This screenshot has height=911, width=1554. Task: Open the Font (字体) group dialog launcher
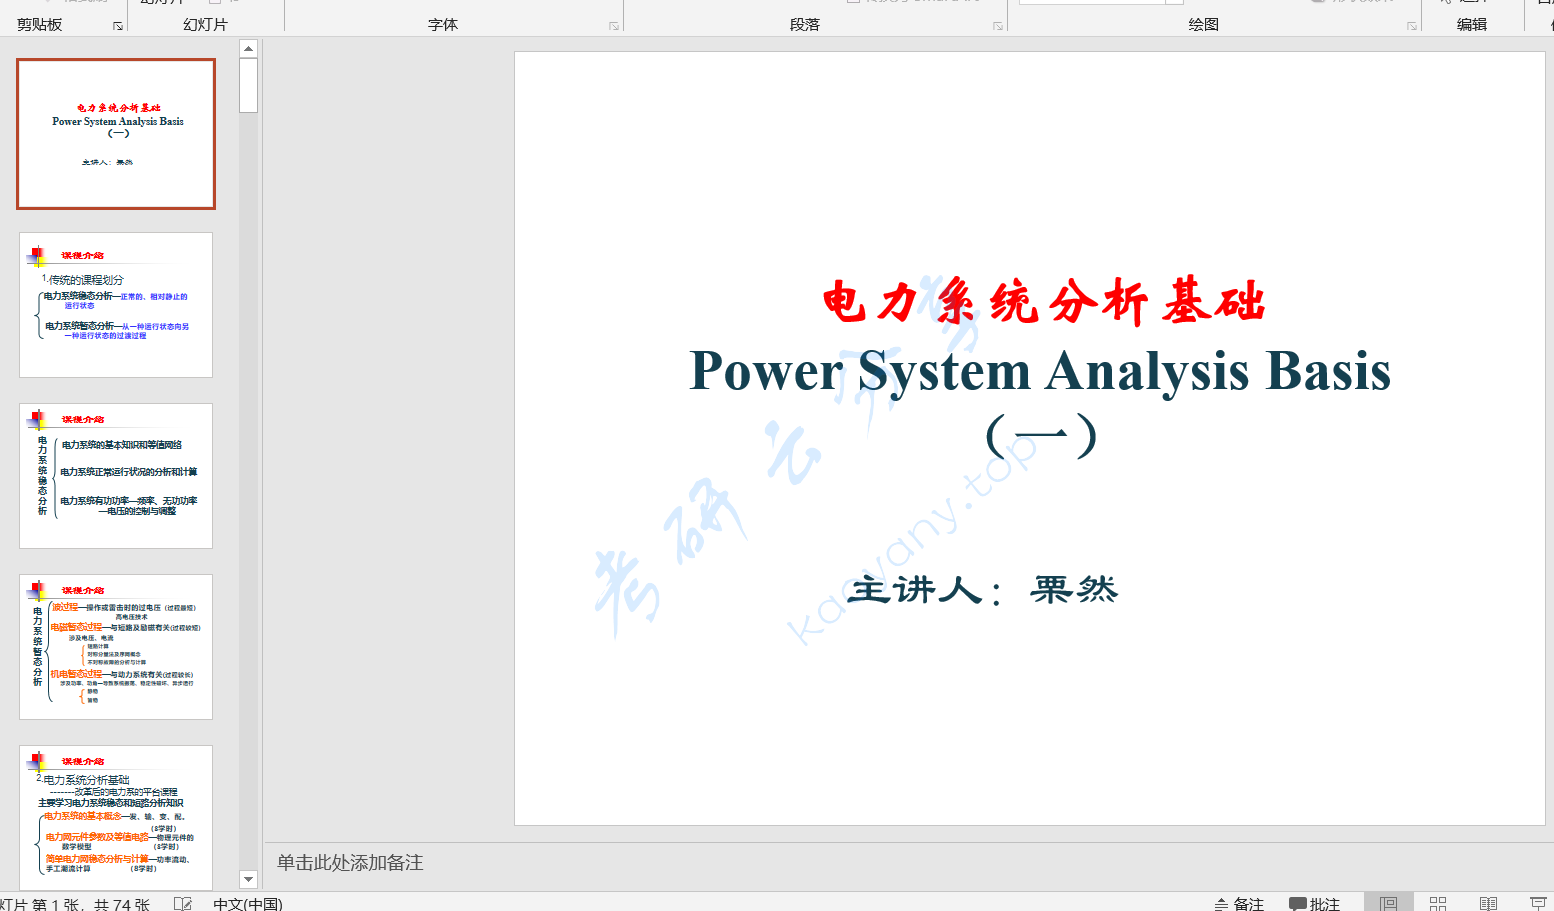click(614, 26)
